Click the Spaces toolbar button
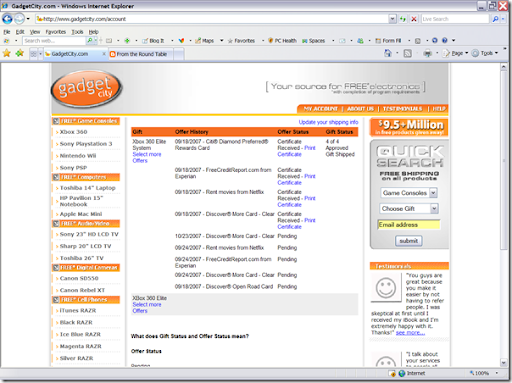Viewport: 512px width, 383px height. pos(313,41)
